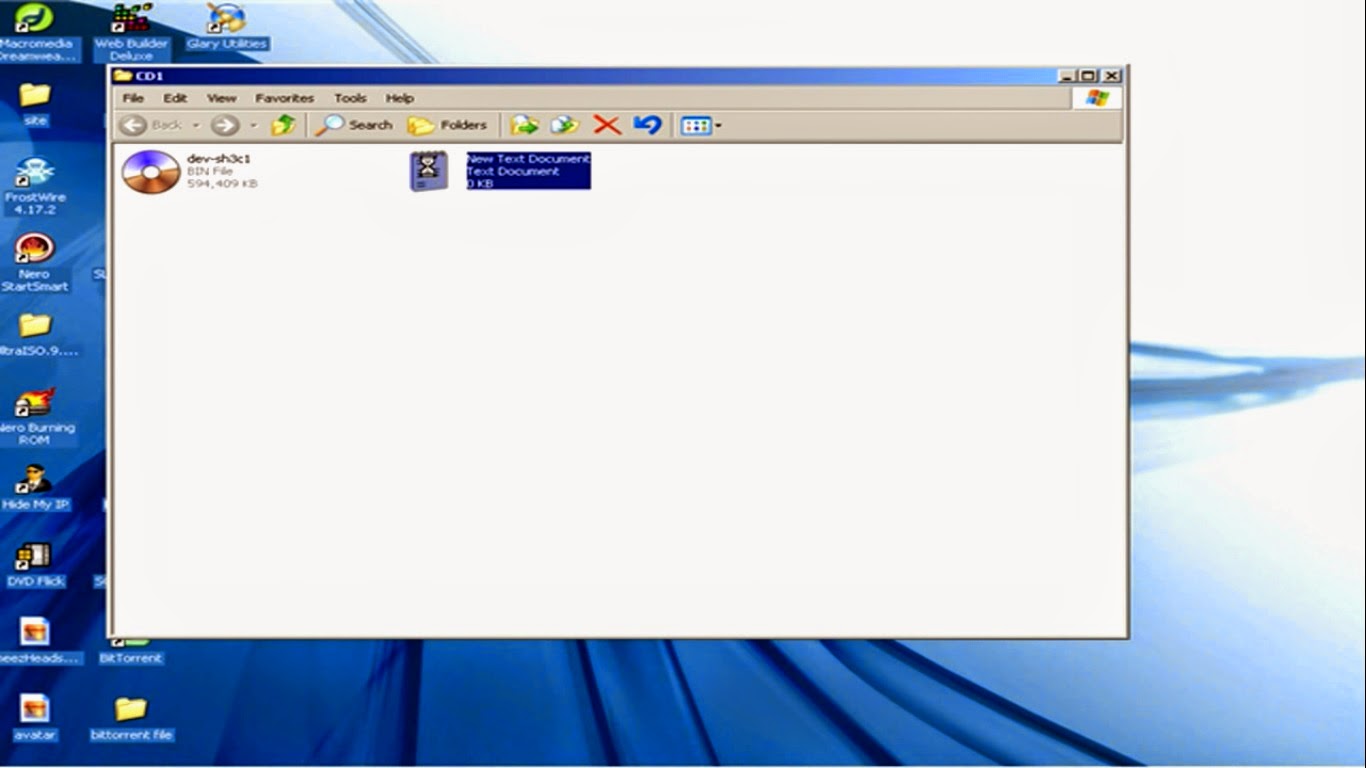Undo the last action in Explorer toolbar

647,125
